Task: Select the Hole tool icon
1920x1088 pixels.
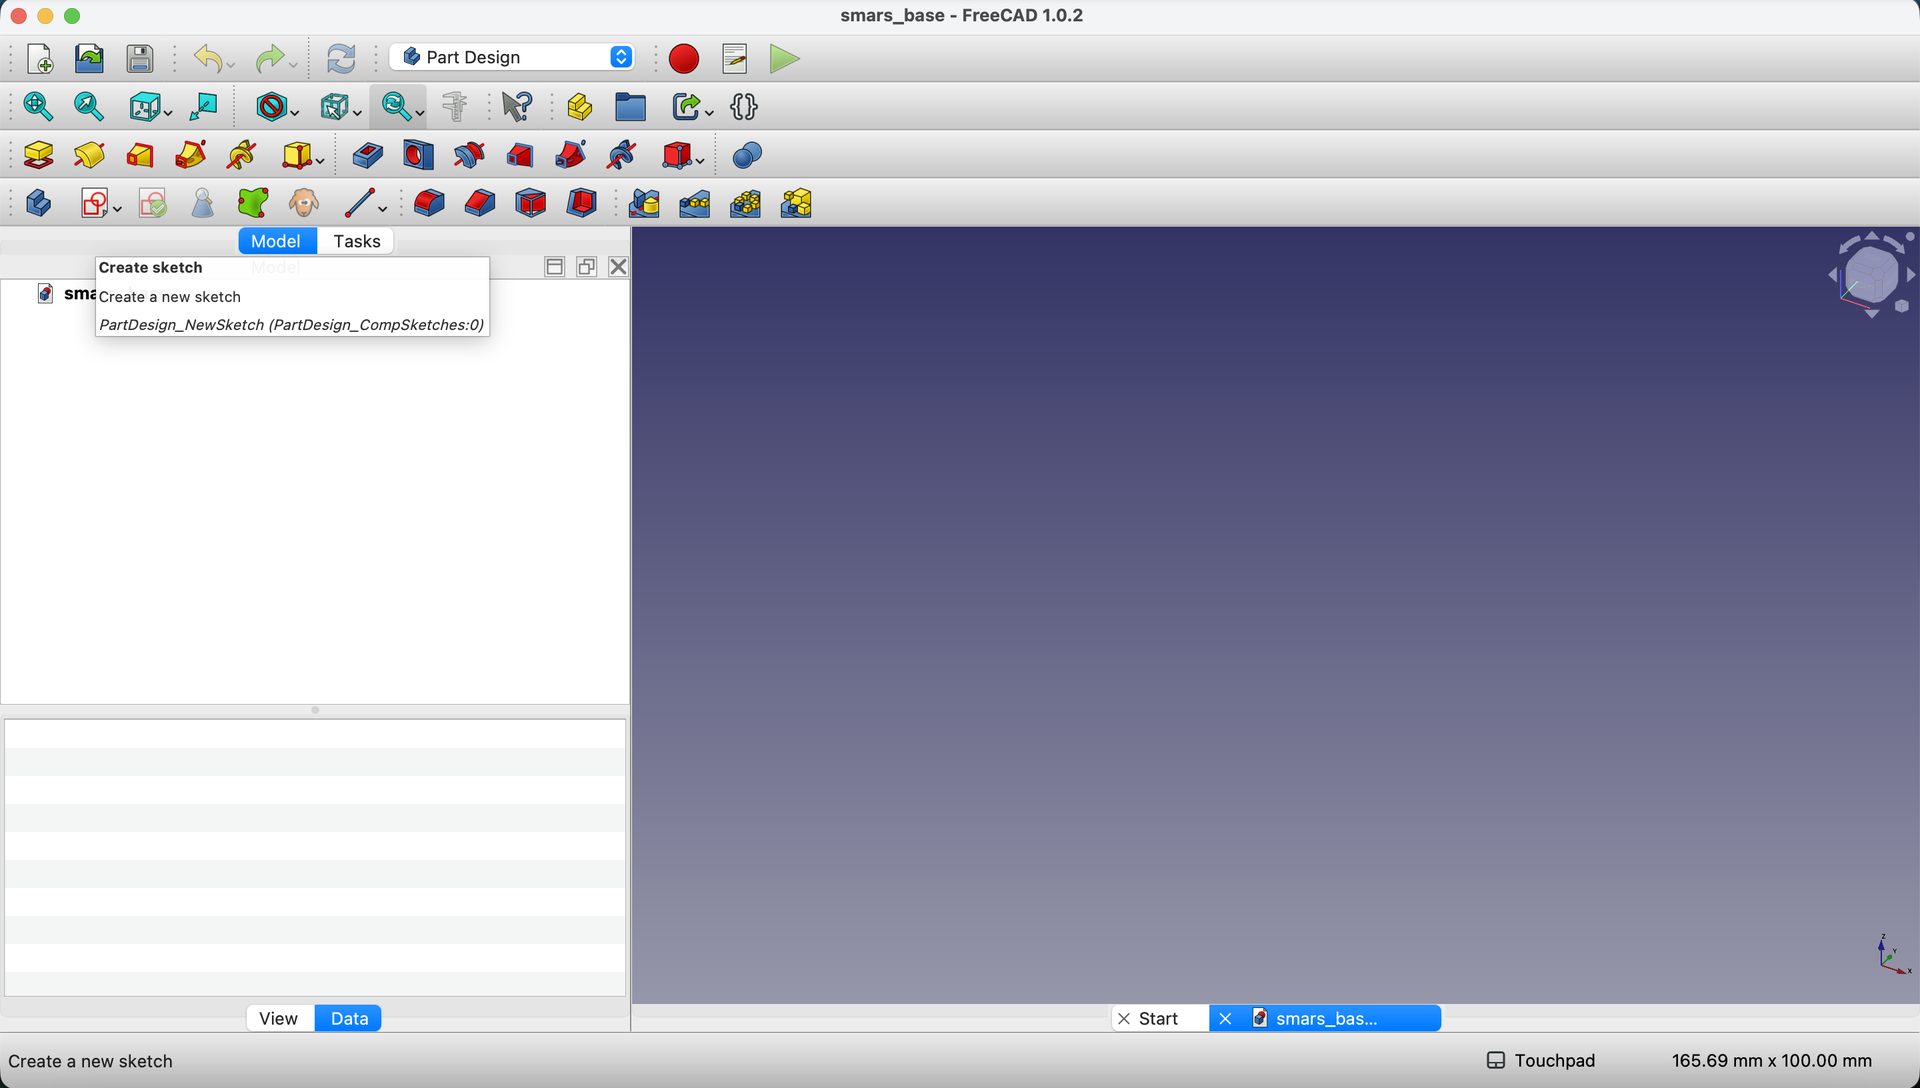Action: [x=418, y=155]
